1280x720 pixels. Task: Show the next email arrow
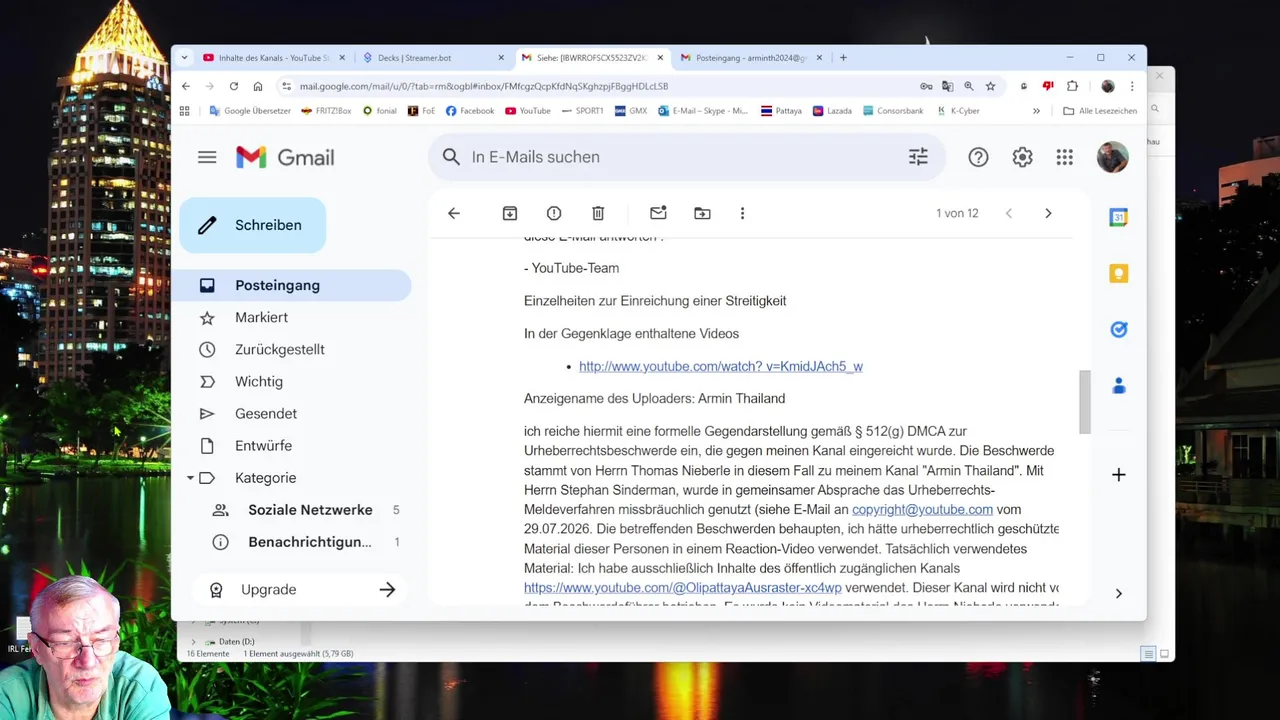coord(1048,213)
